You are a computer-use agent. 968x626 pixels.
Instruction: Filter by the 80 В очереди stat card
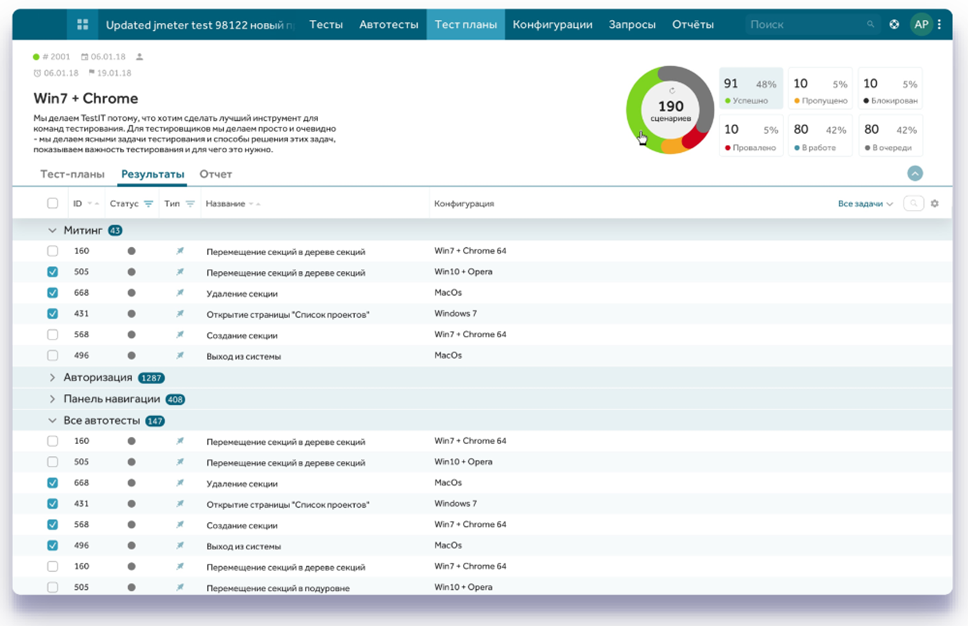point(890,135)
